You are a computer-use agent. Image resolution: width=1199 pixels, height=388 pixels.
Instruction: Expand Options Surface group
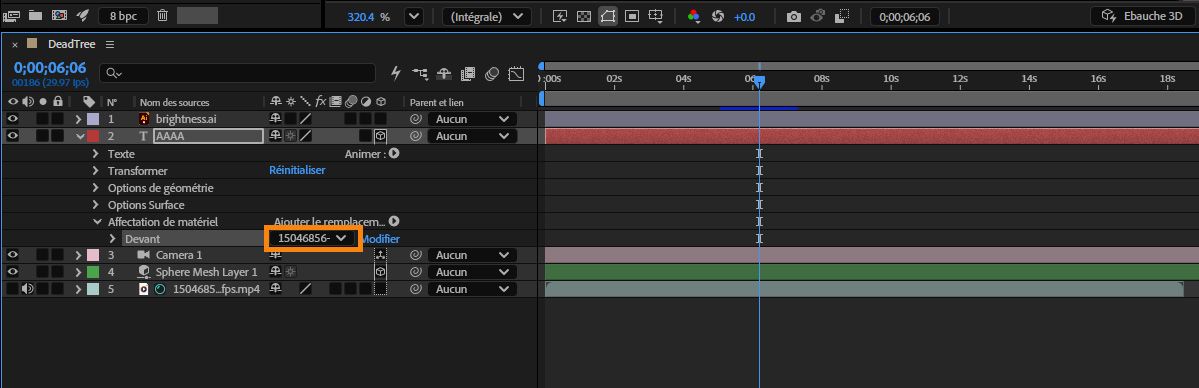tap(96, 204)
